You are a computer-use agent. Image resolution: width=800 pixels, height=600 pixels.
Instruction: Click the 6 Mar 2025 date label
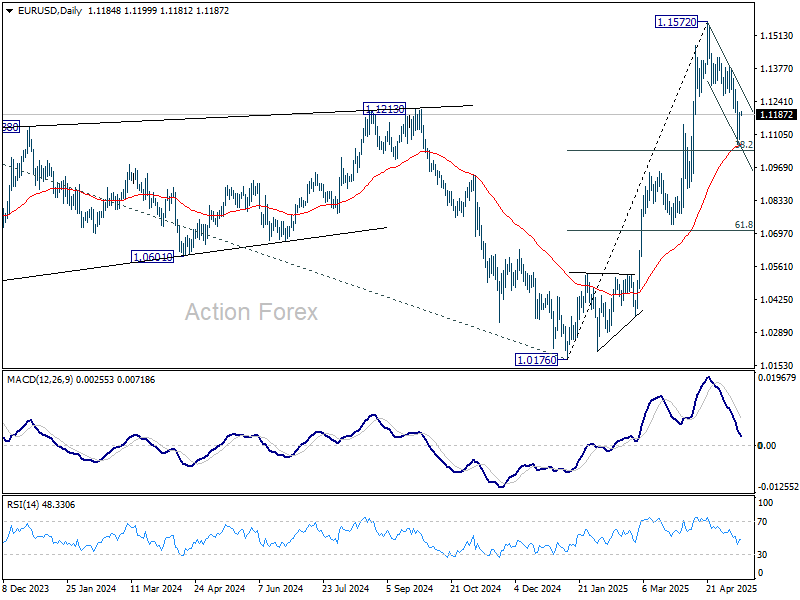click(x=665, y=588)
